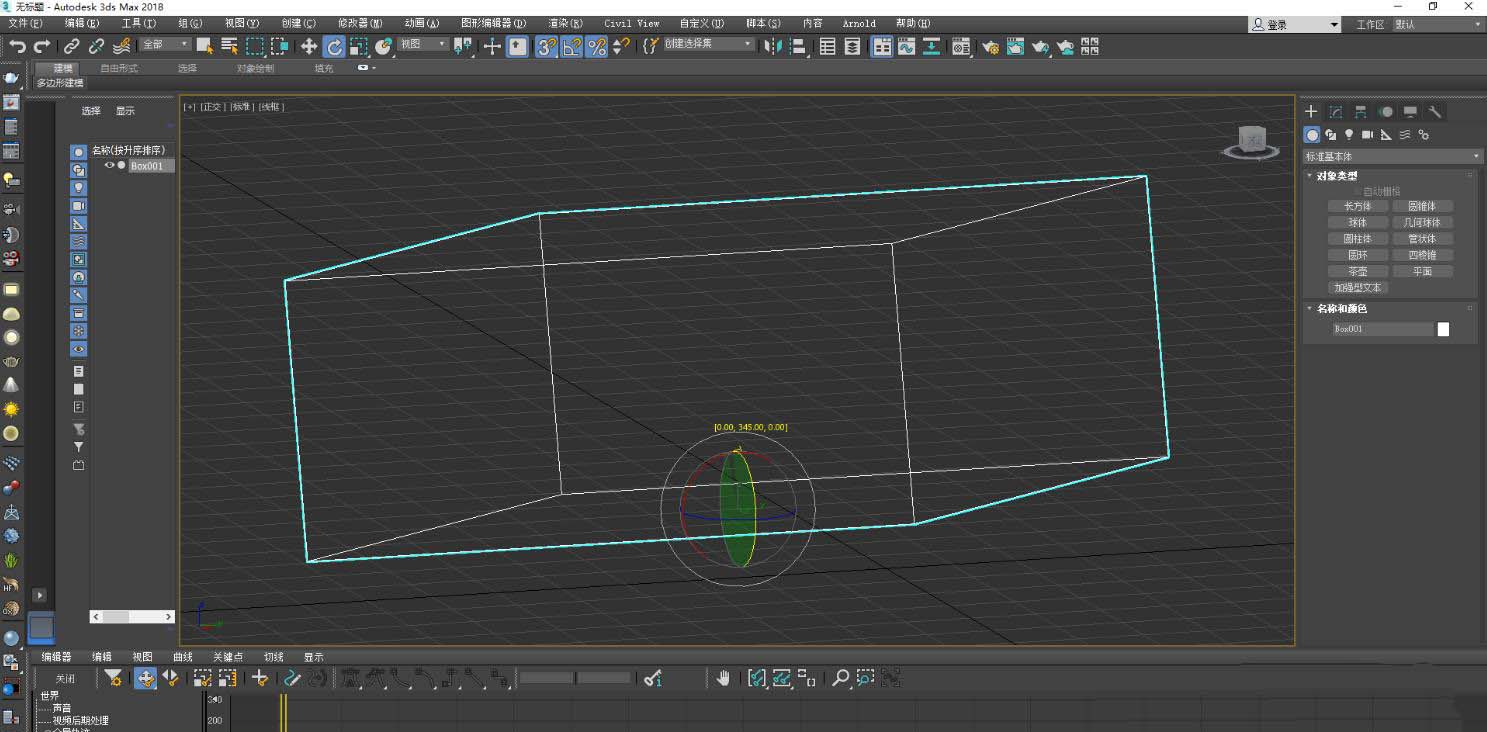The height and width of the screenshot is (732, 1487).
Task: Open the Utilities wrench panel
Action: click(x=1434, y=112)
